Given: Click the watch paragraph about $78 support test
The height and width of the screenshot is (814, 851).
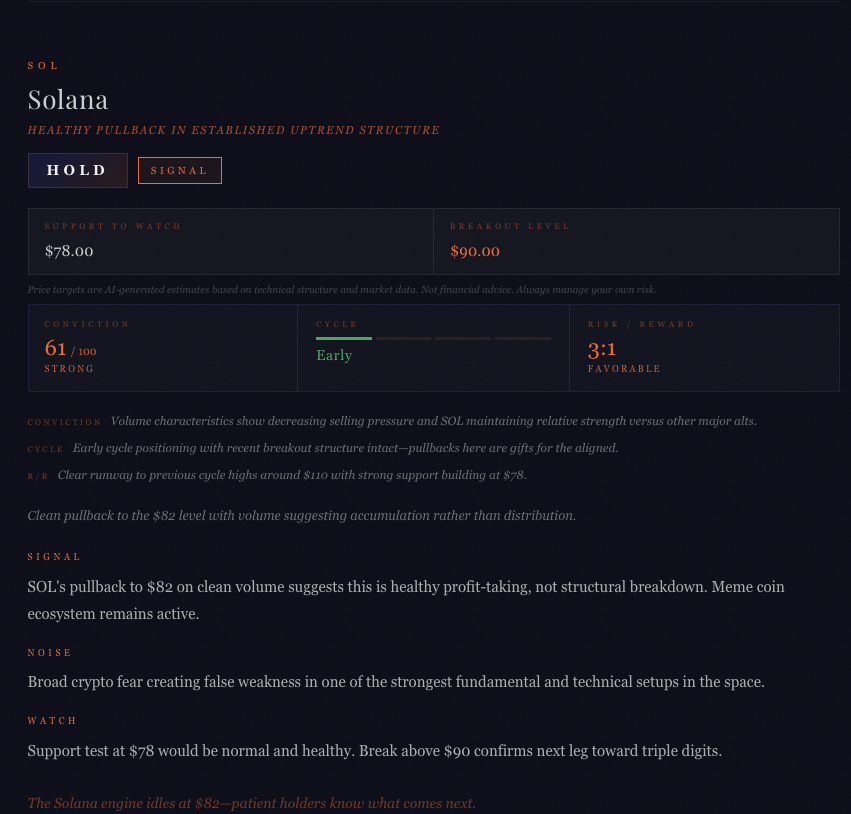Looking at the screenshot, I should (374, 751).
